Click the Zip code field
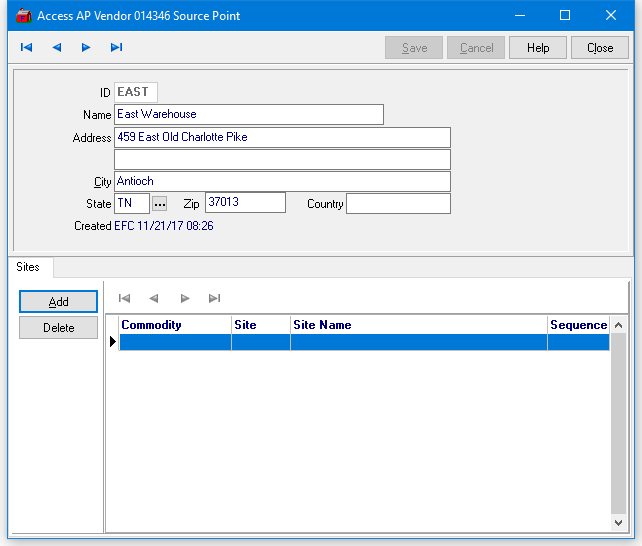This screenshot has width=642, height=546. [245, 203]
